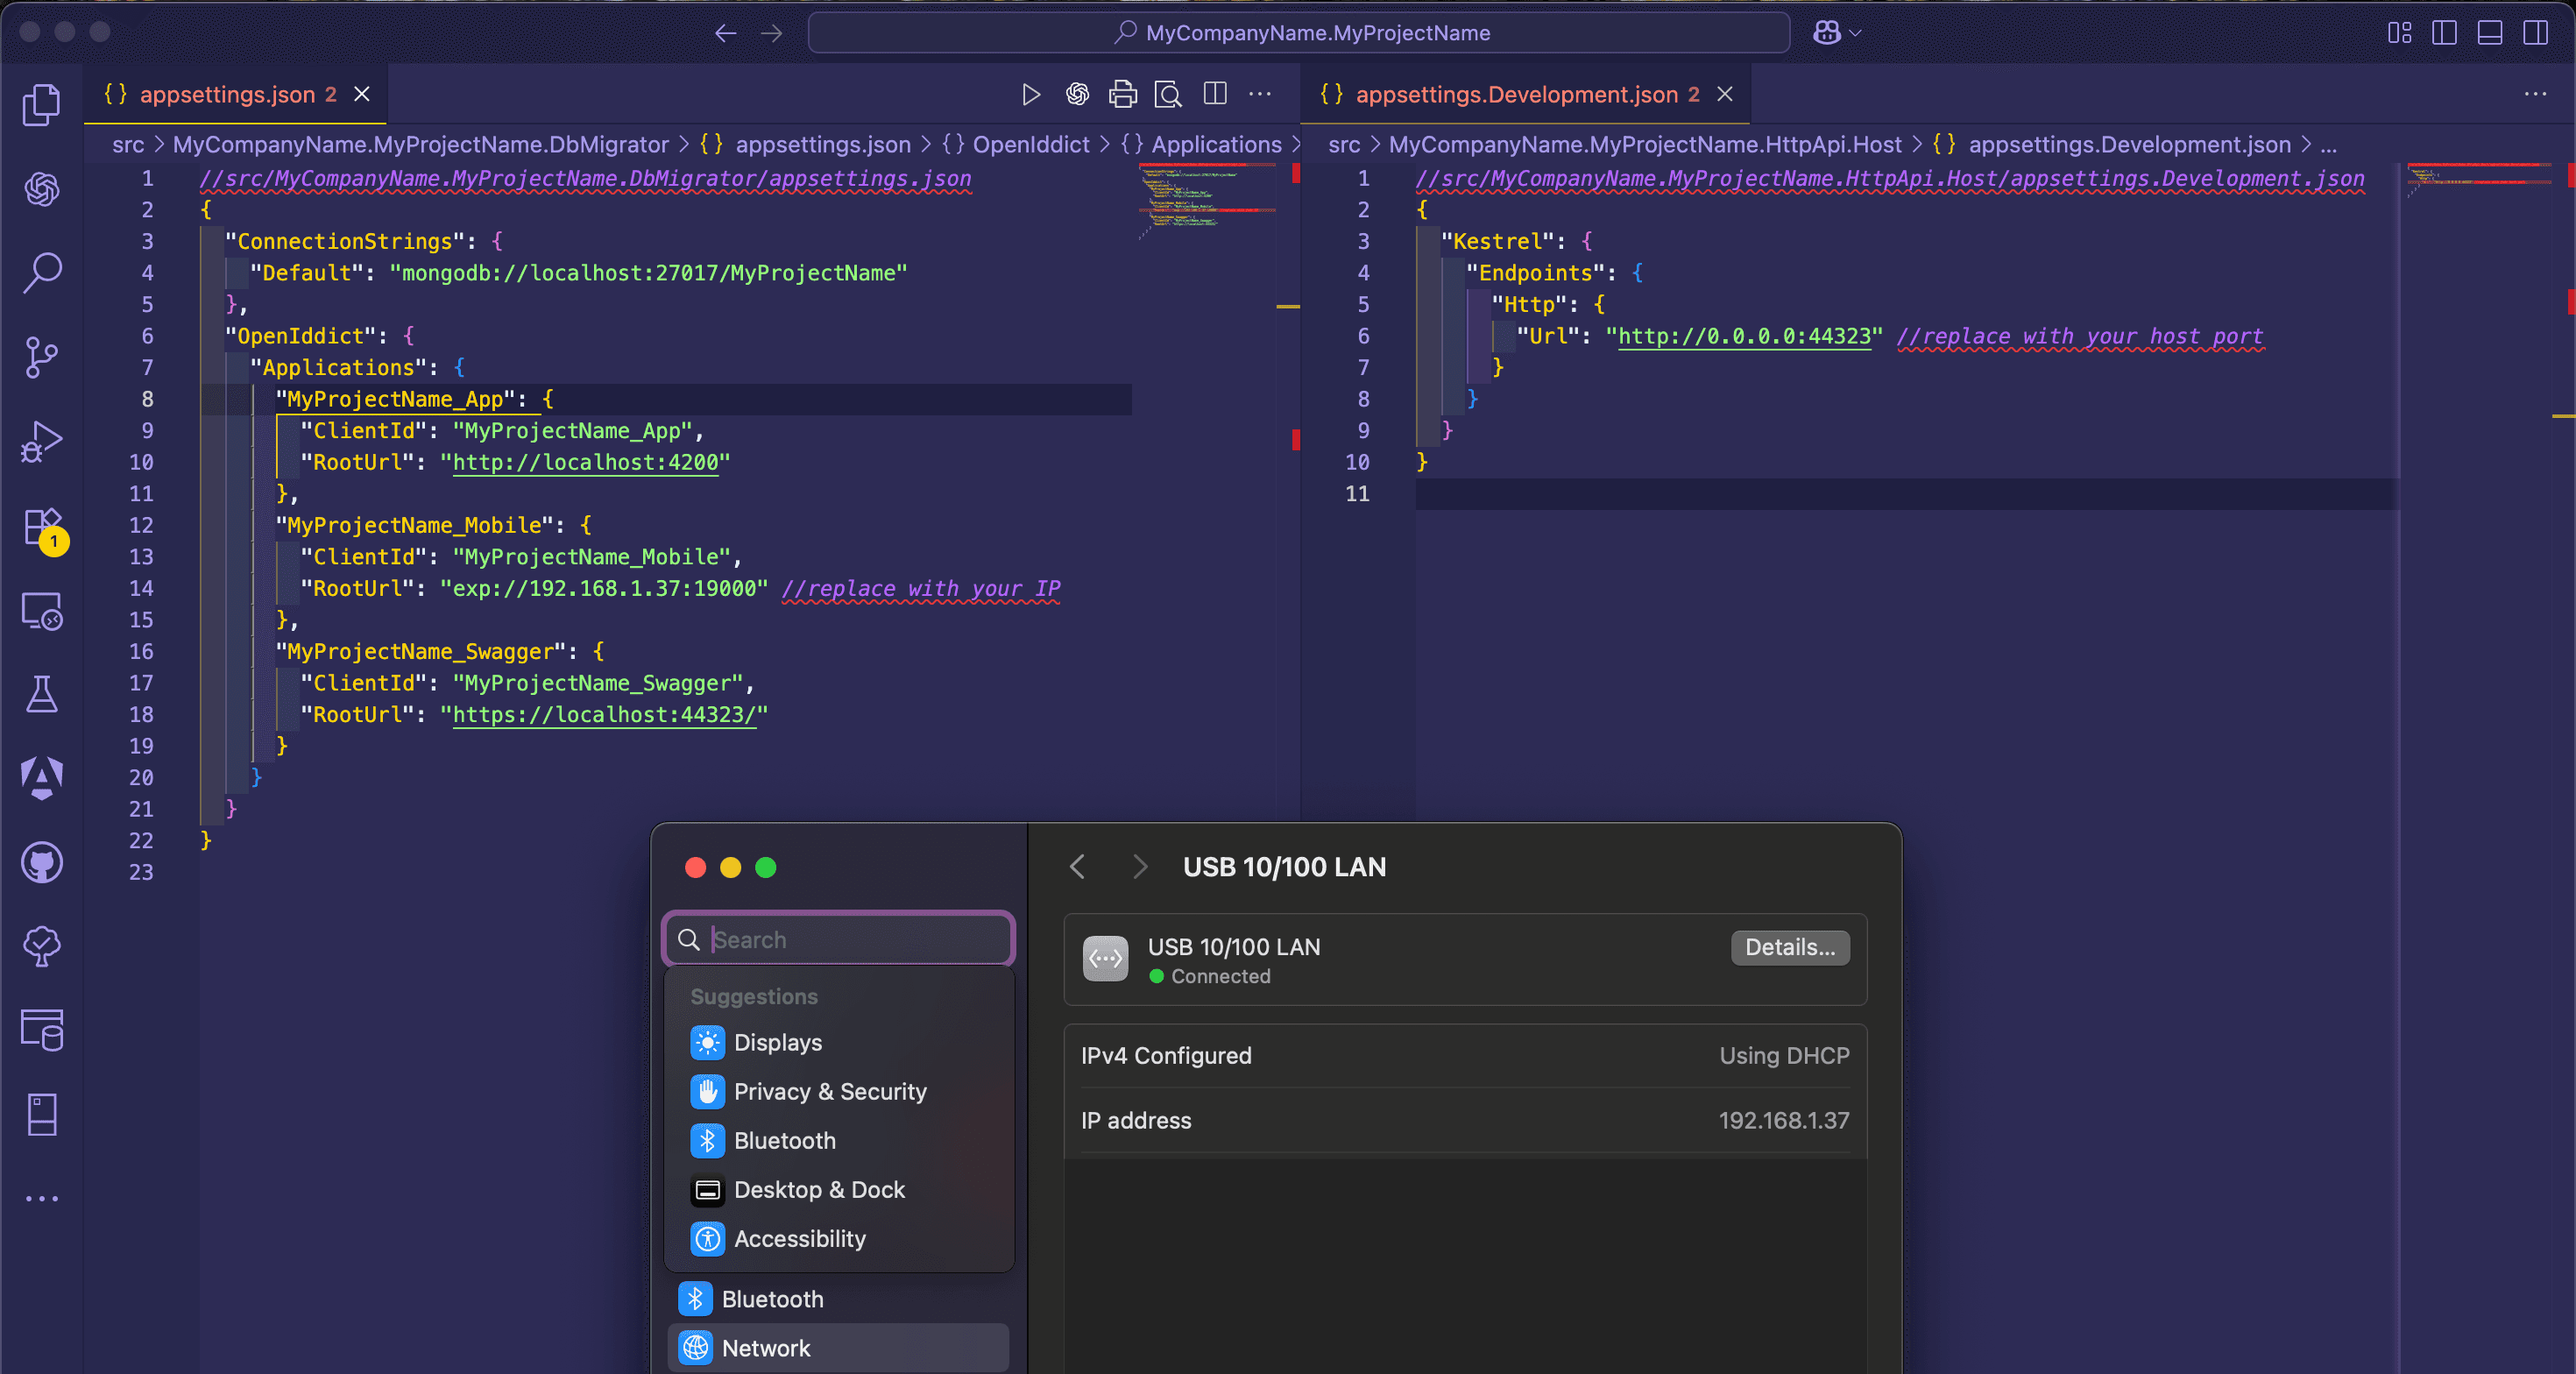Open Source Control view
The image size is (2576, 1374).
coord(41,356)
